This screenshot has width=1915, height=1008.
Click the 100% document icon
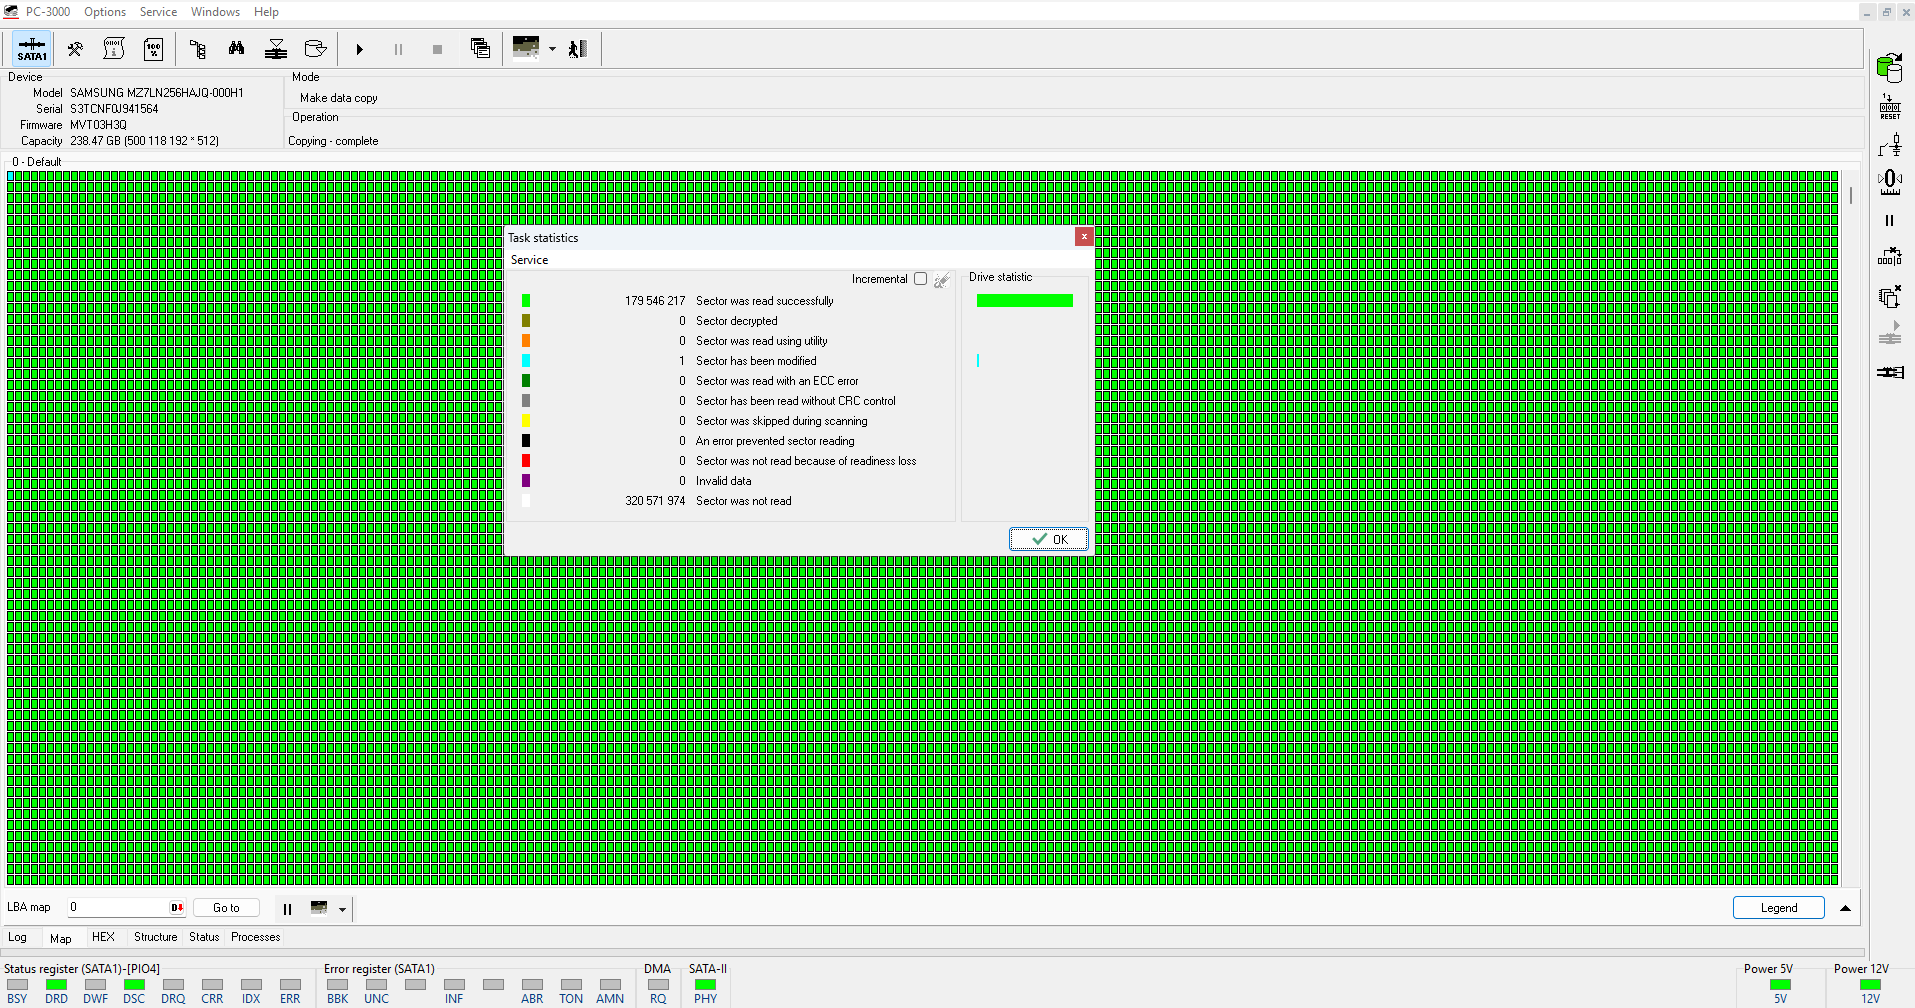154,49
